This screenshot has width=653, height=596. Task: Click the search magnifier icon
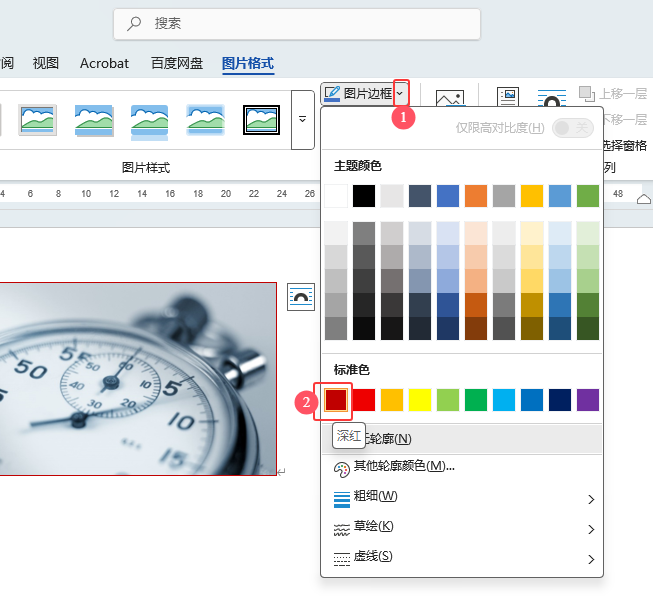point(134,24)
